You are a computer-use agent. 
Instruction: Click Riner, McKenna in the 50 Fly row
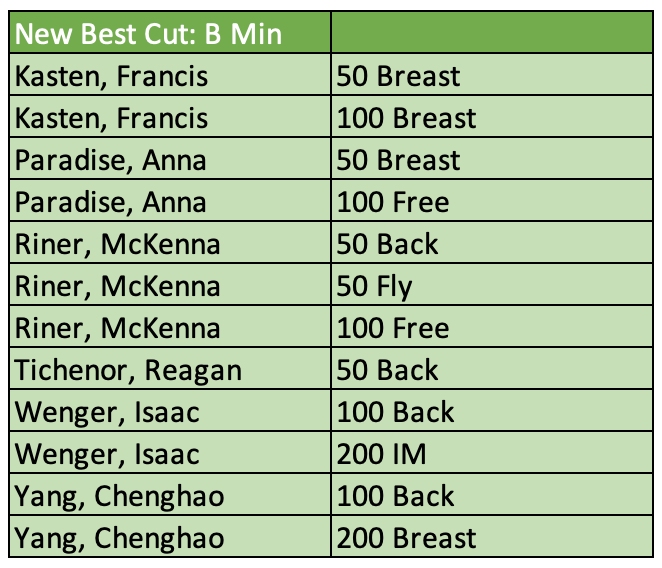[x=170, y=287]
